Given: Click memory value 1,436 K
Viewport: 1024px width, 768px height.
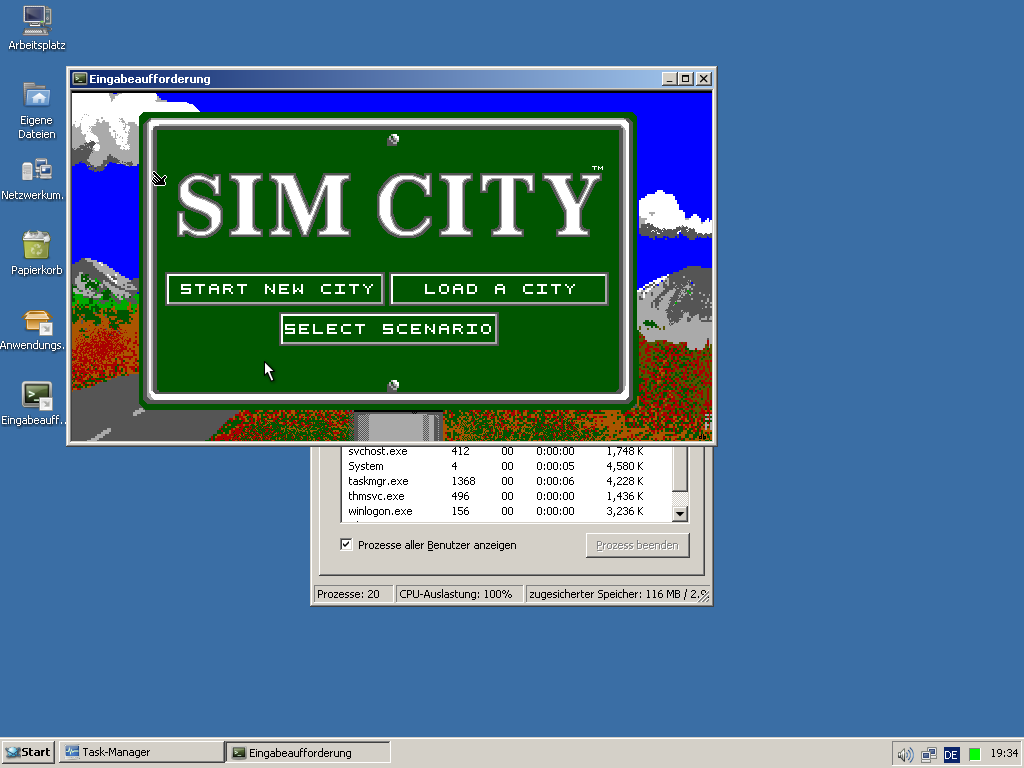Looking at the screenshot, I should 624,496.
